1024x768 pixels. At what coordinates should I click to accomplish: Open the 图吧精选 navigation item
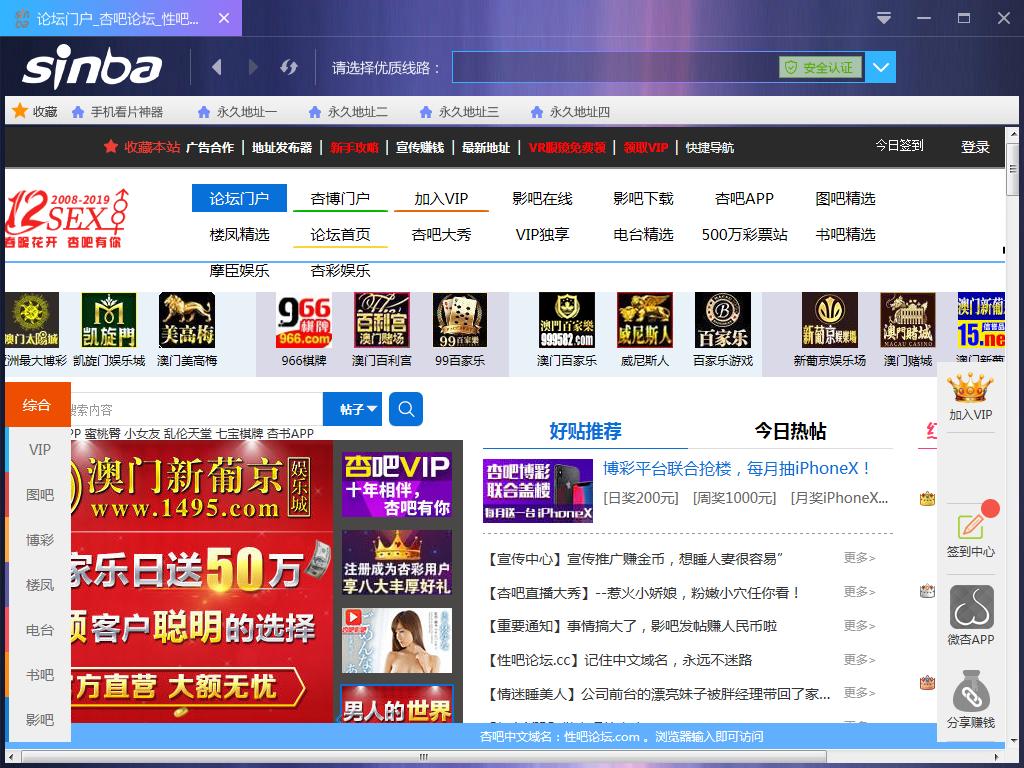845,199
